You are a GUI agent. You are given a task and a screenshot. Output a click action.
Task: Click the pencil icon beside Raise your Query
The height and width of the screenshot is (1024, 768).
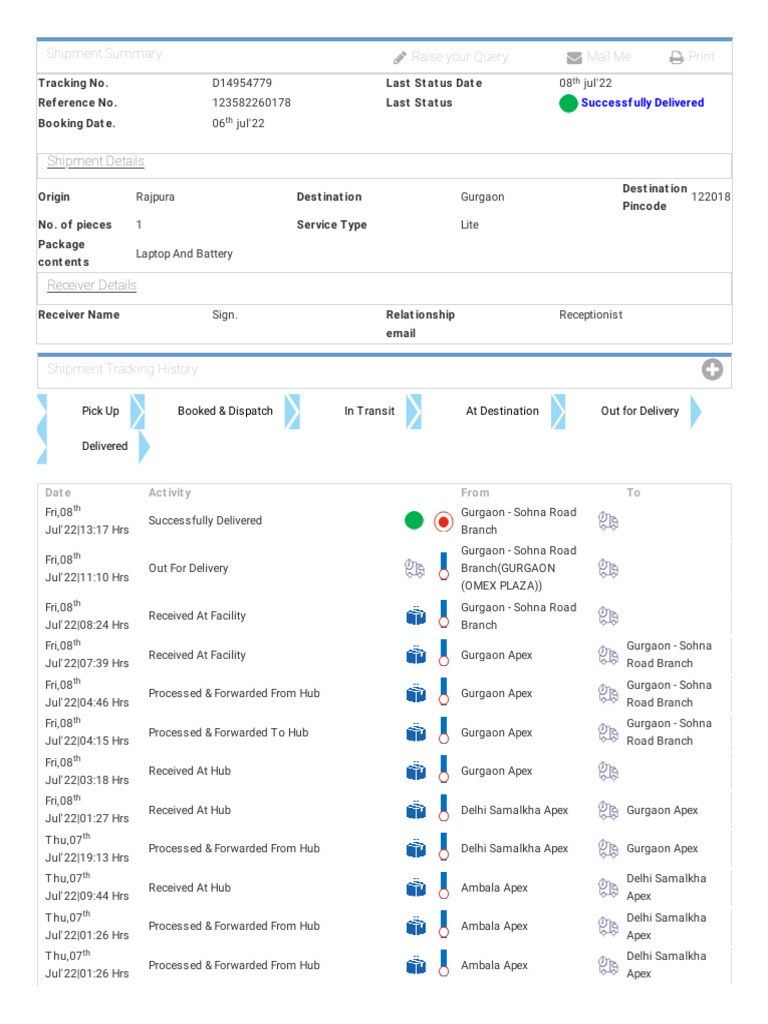400,58
